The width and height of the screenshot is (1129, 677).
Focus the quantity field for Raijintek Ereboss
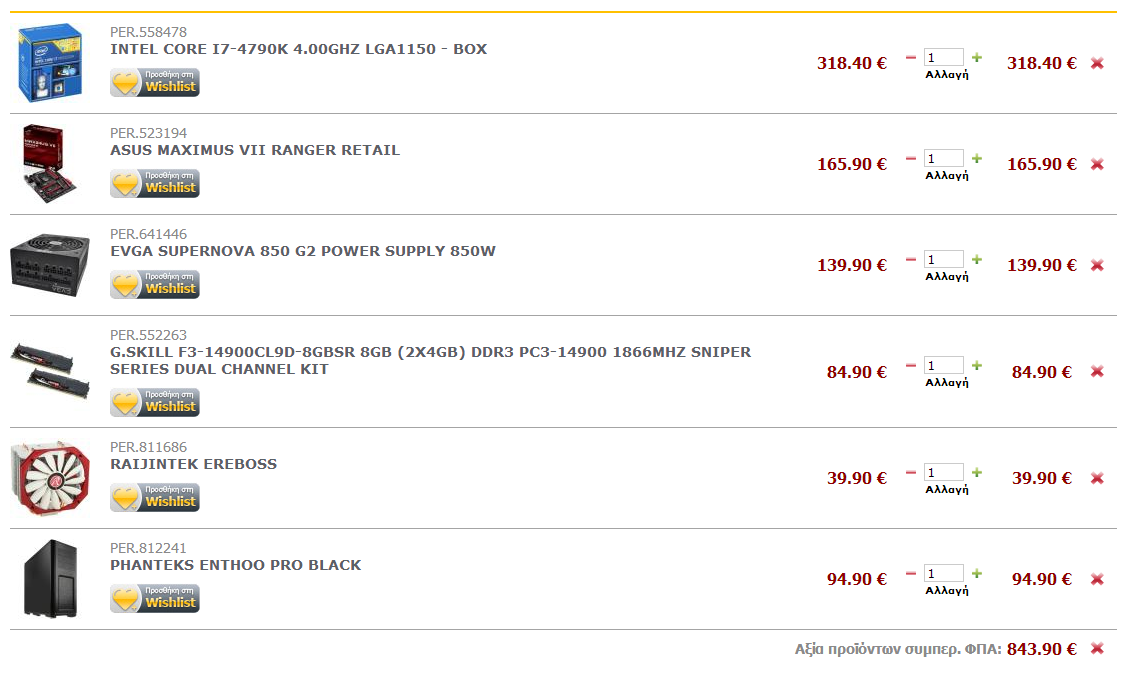point(943,472)
